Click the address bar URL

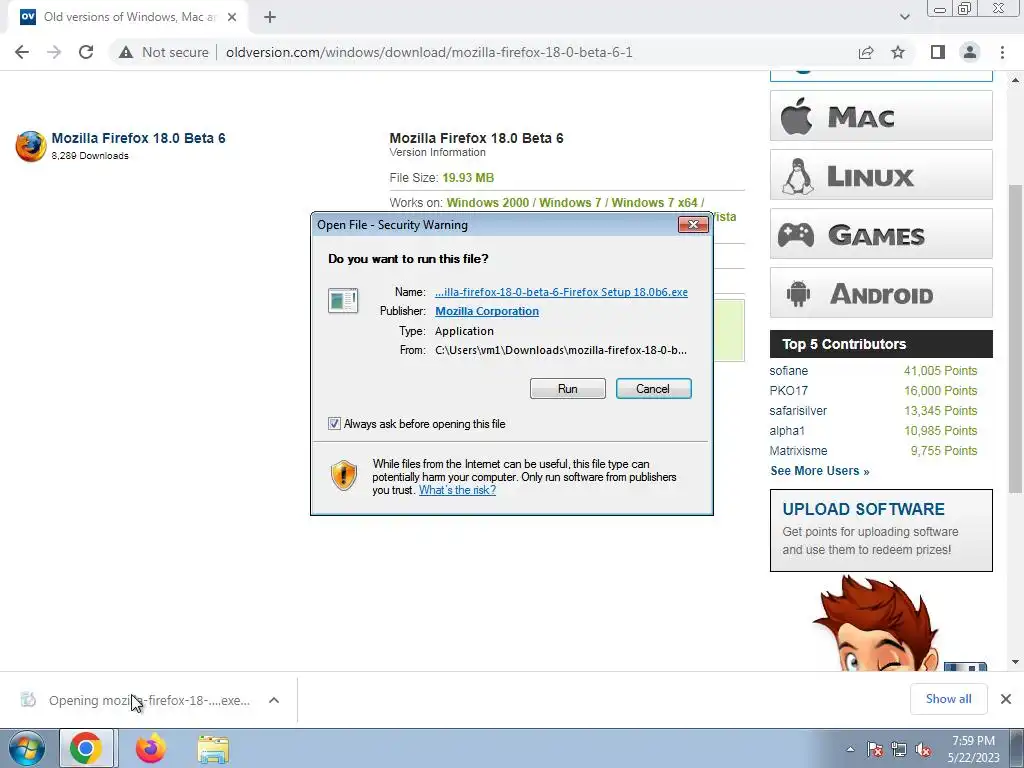(x=429, y=52)
